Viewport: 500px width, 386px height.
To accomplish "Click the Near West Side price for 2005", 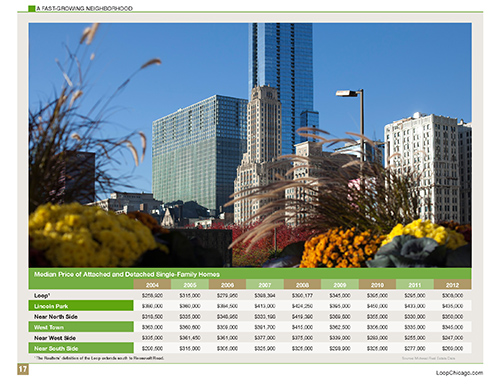I will 190,338.
